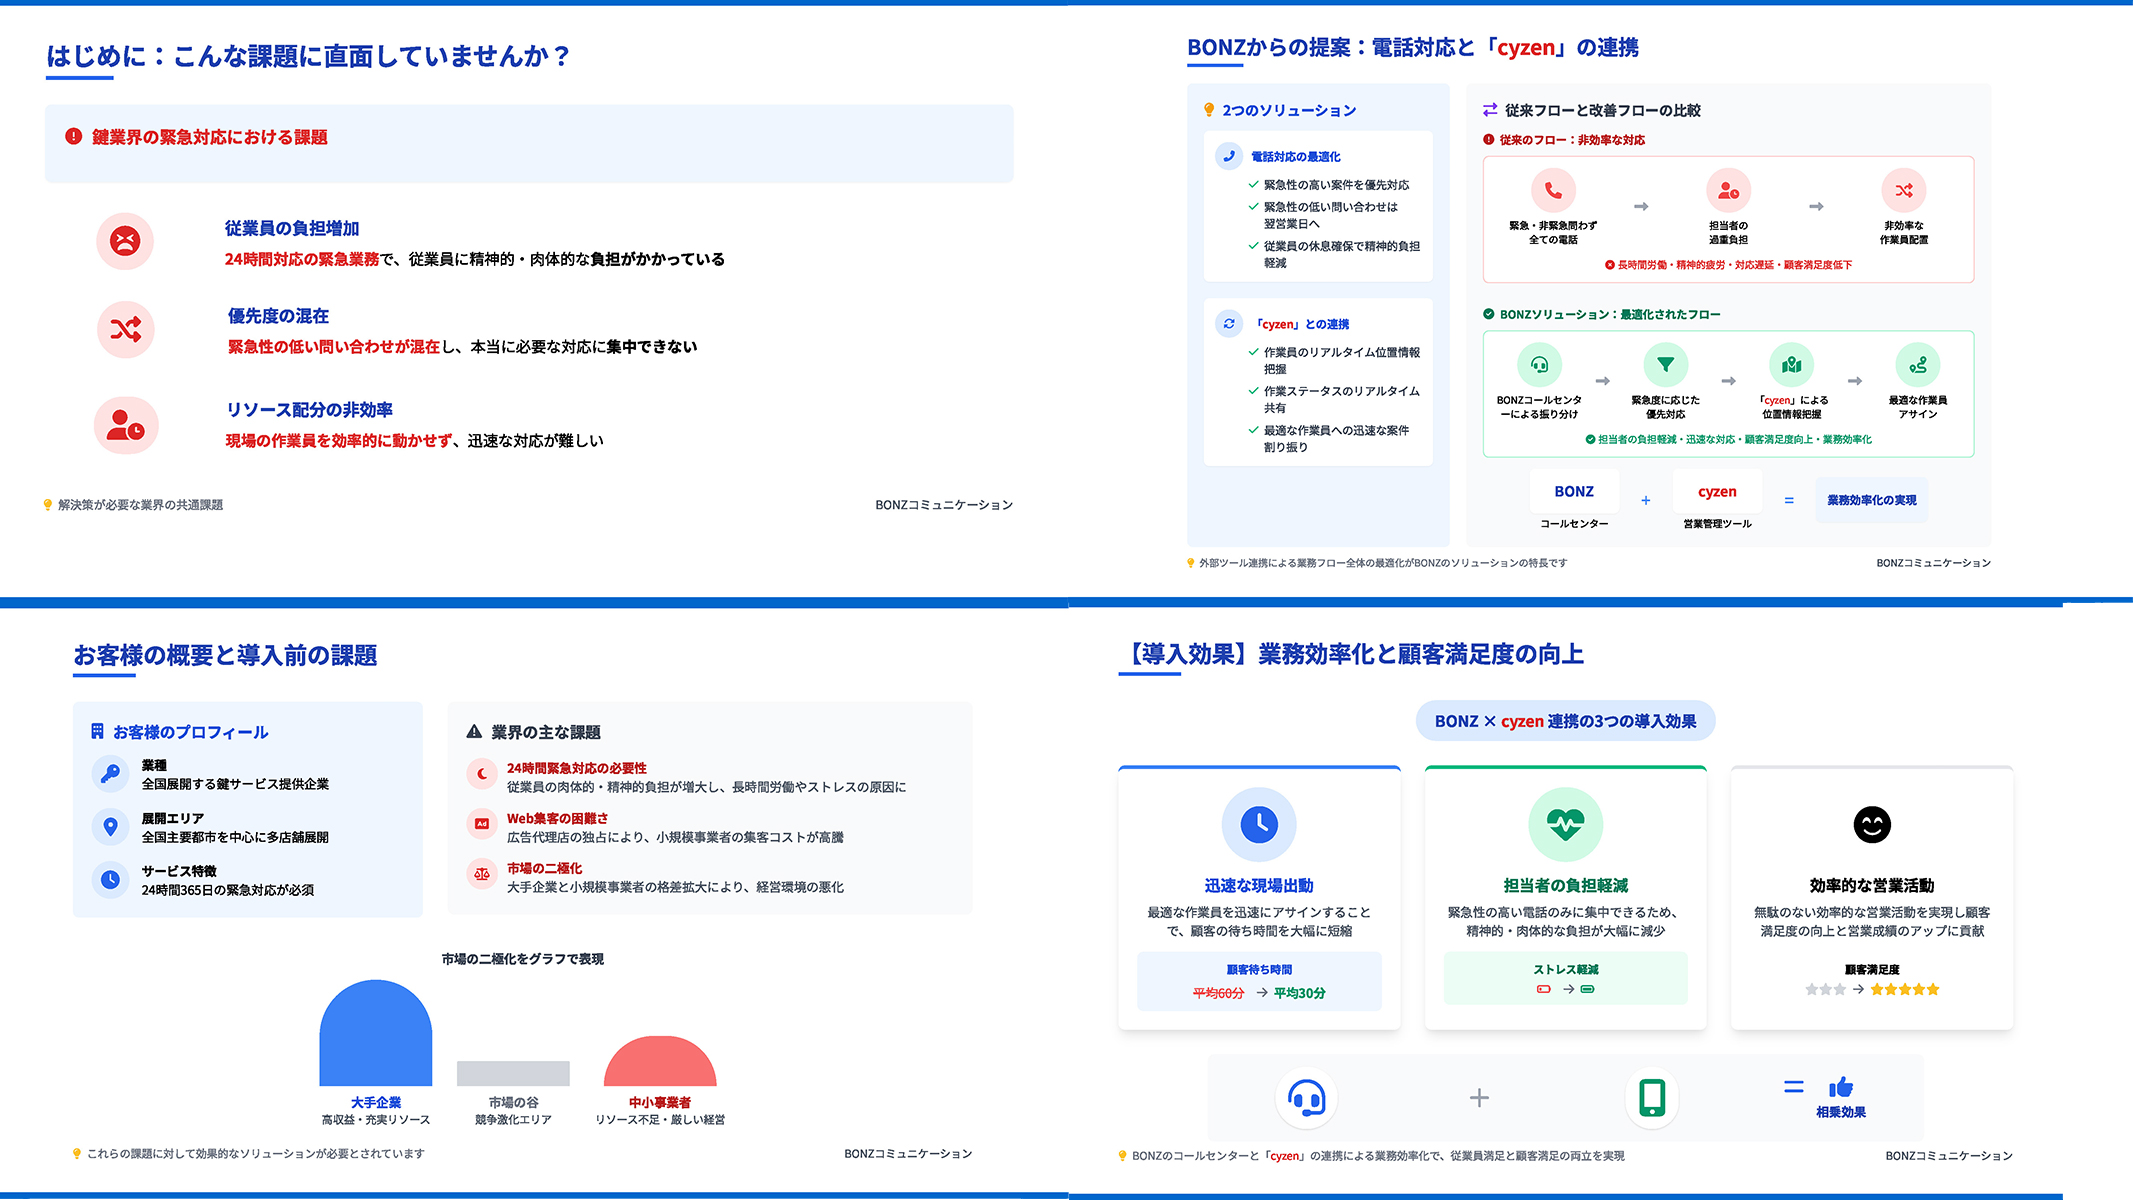Click the BONZ × cyzen 連携の3つの導入効果 pill
The width and height of the screenshot is (2133, 1200).
1565,721
